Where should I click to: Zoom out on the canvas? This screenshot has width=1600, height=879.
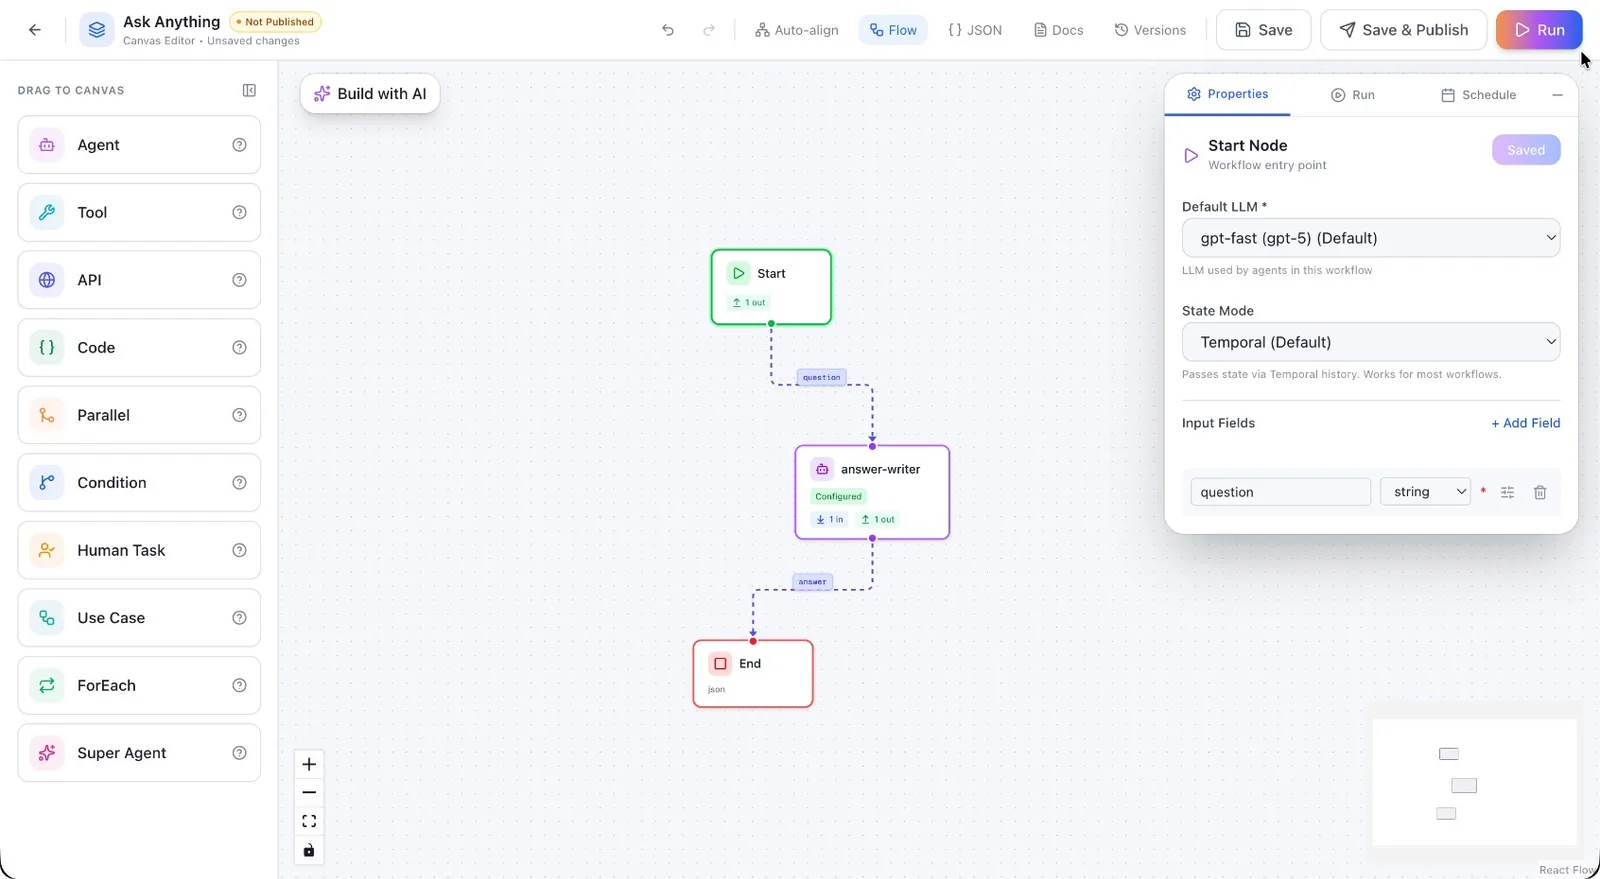(309, 792)
